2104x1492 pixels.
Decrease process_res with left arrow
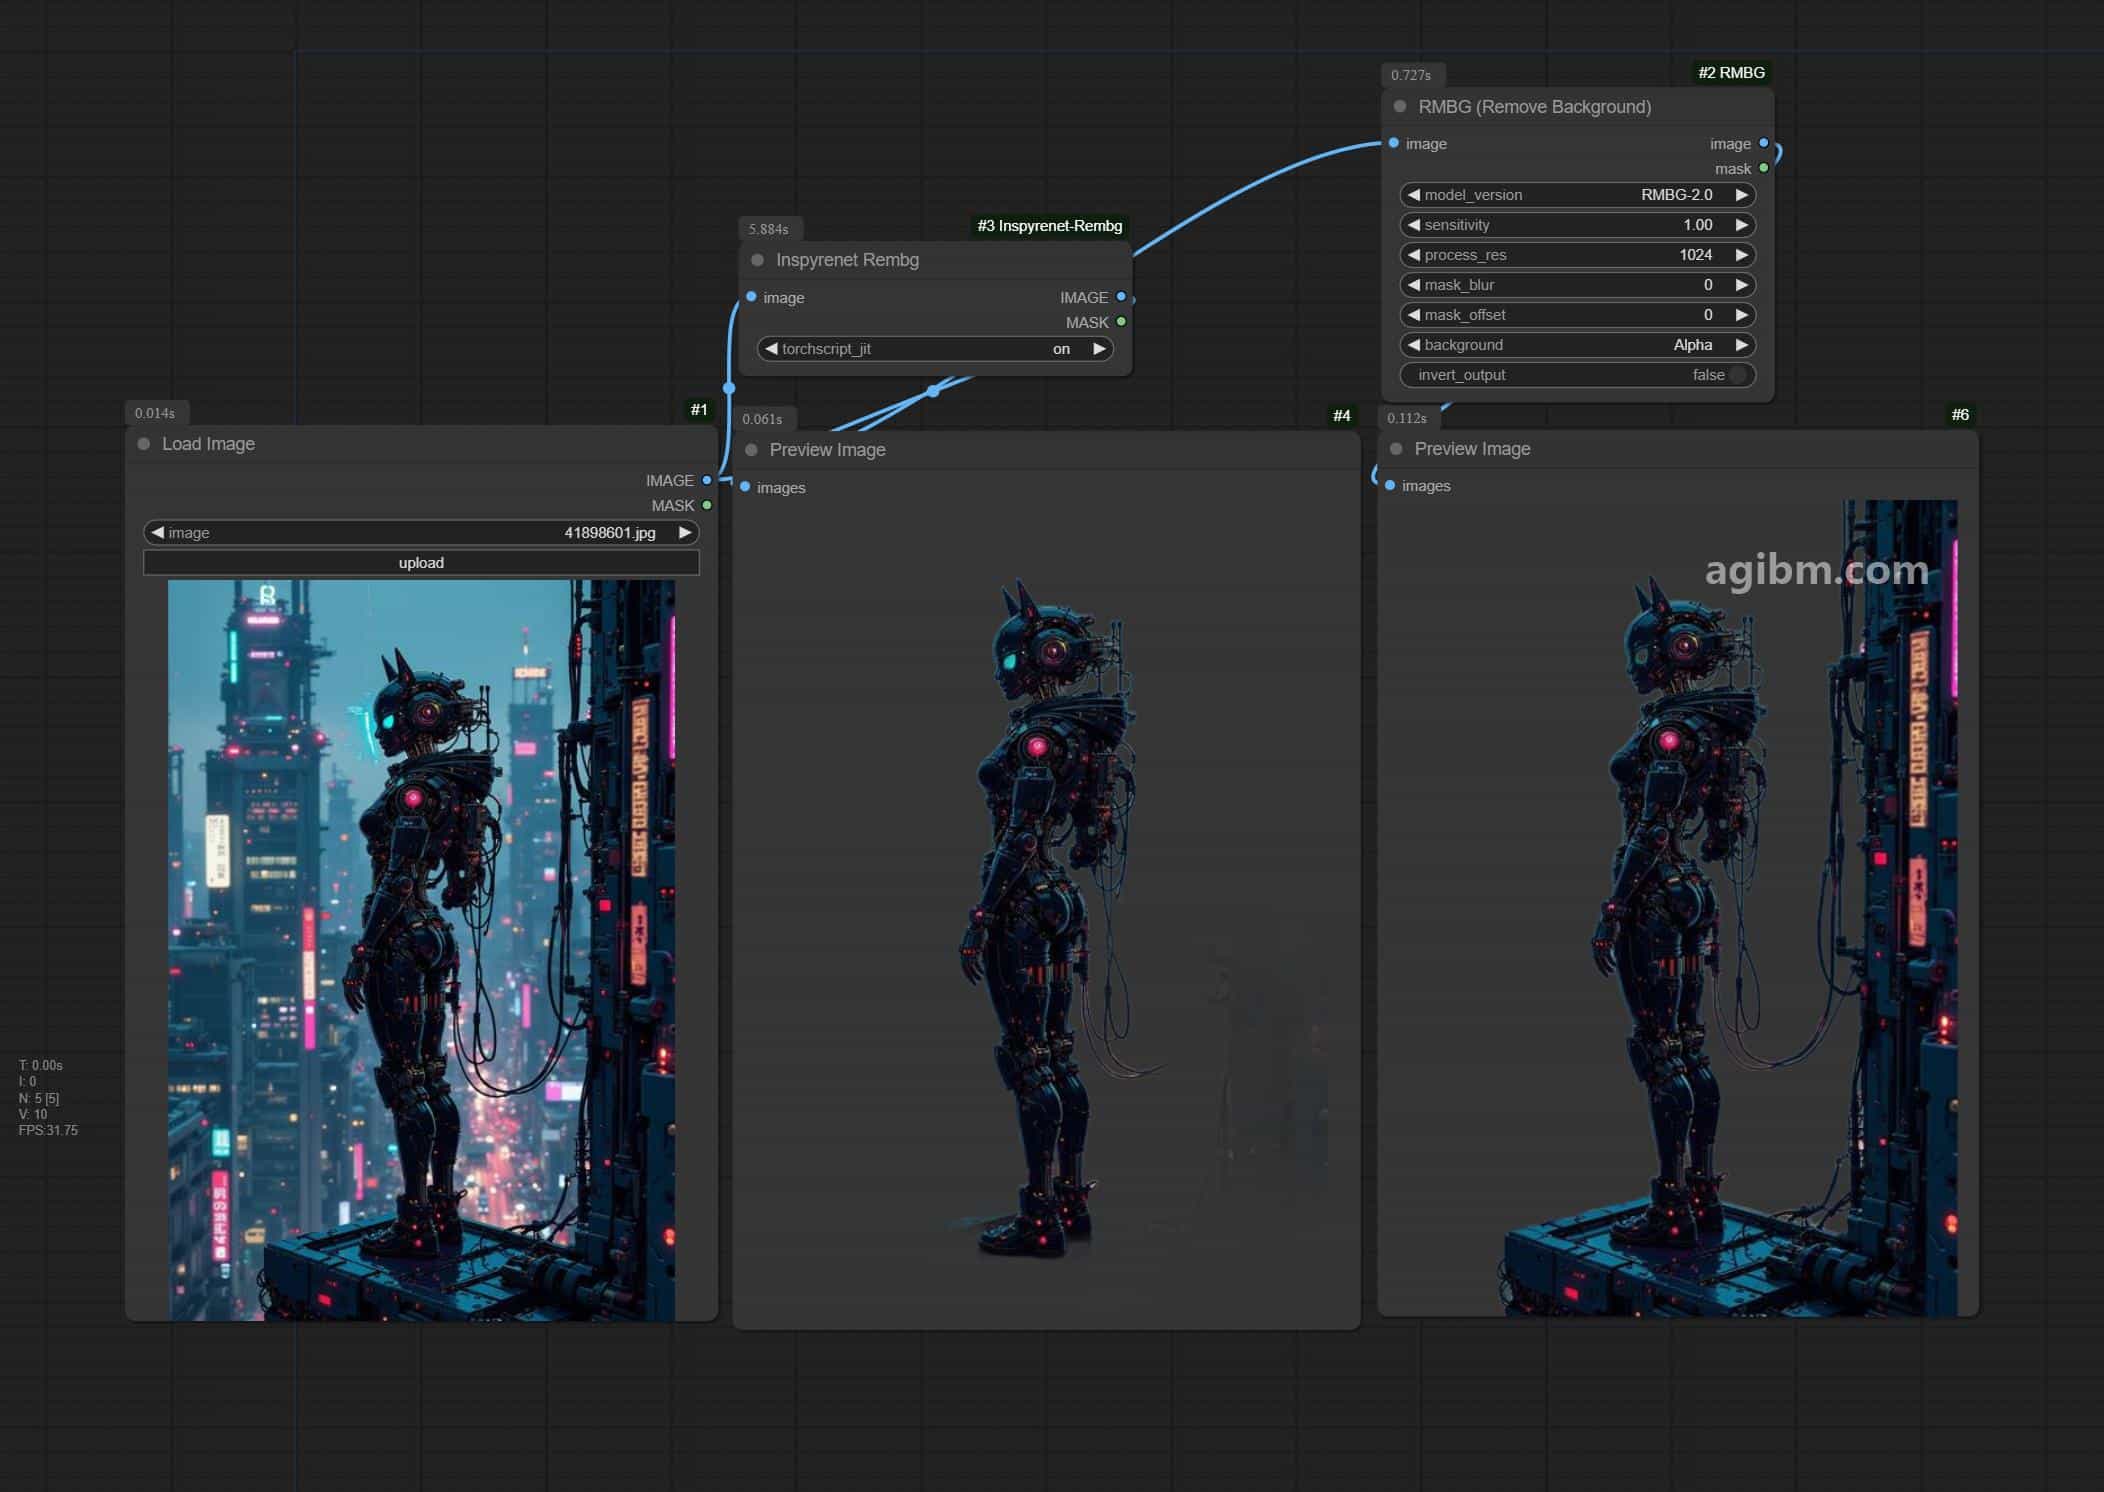click(x=1414, y=255)
